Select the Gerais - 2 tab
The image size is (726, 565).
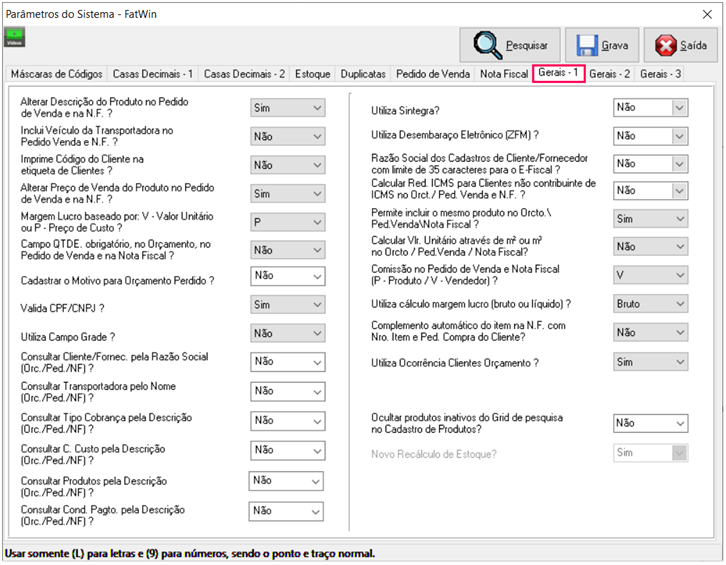[609, 74]
